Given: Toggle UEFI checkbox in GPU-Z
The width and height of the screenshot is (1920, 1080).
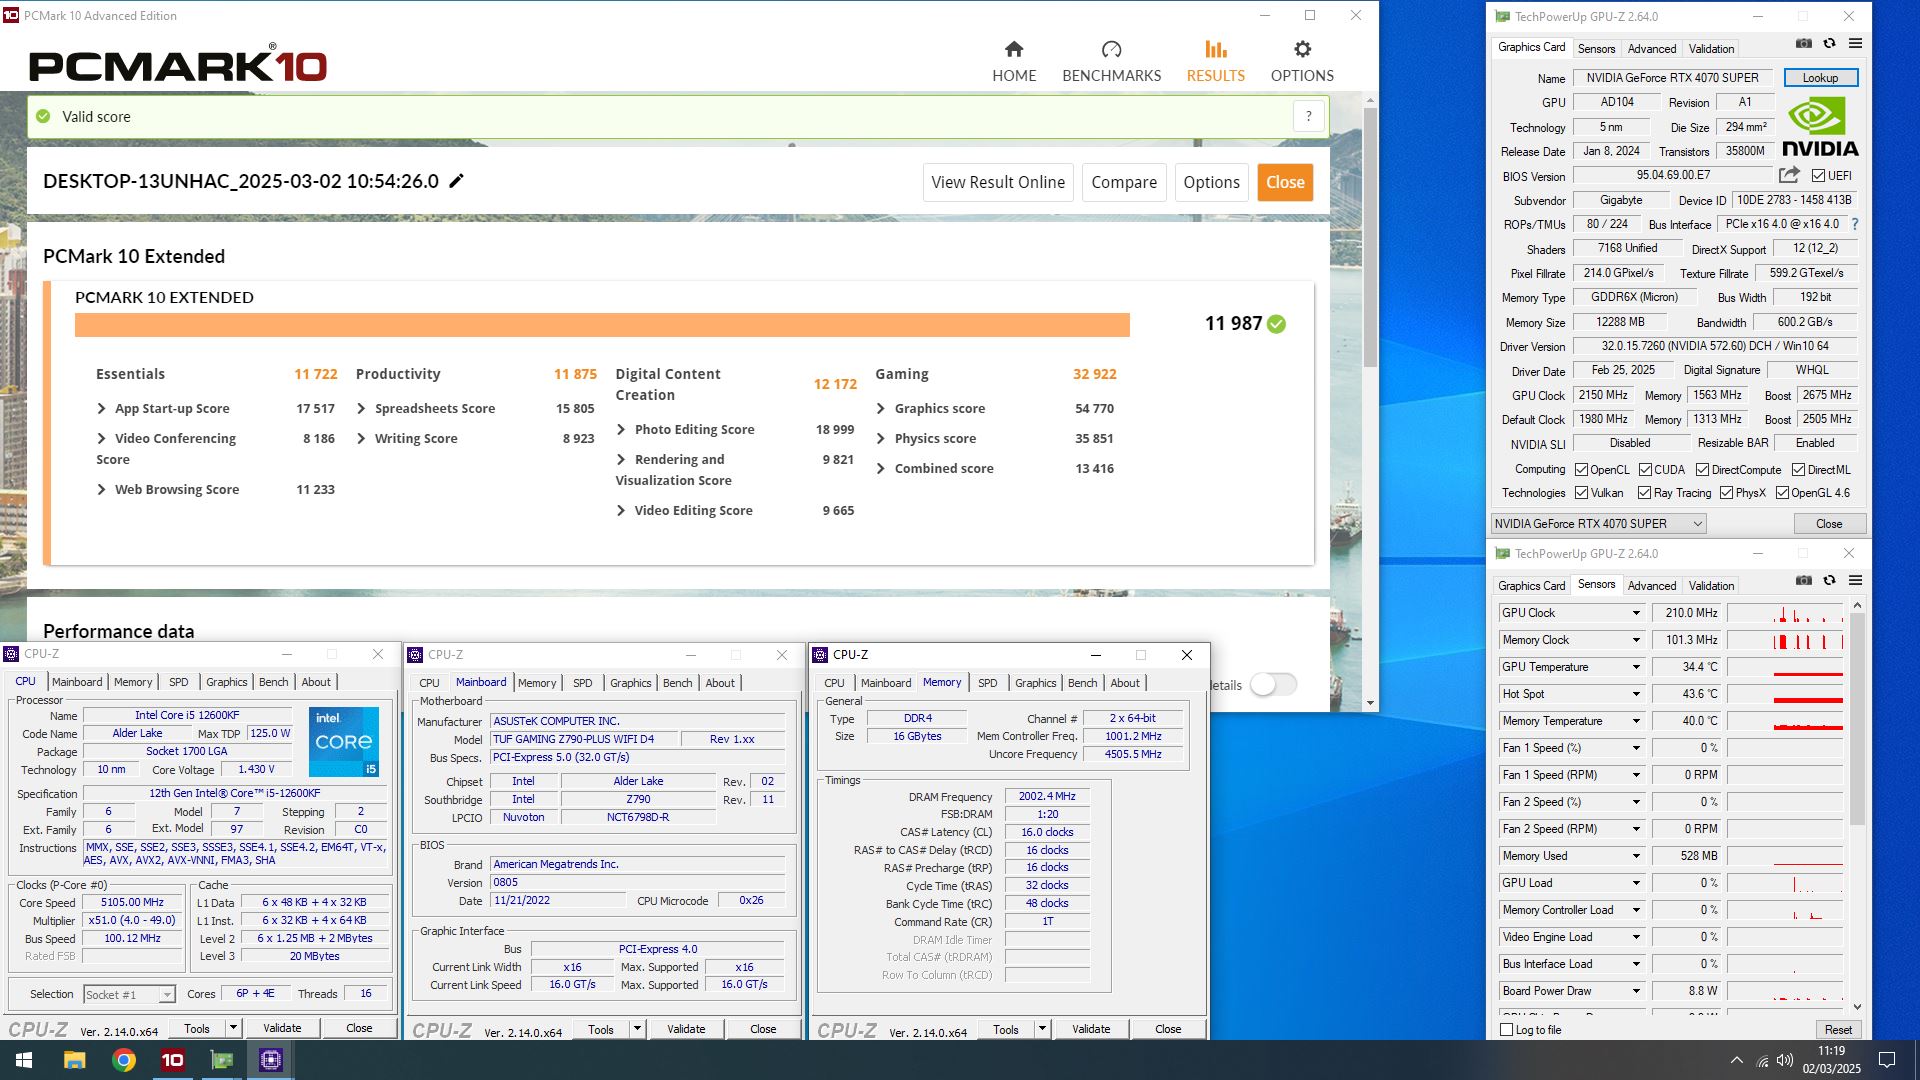Looking at the screenshot, I should (x=1818, y=175).
